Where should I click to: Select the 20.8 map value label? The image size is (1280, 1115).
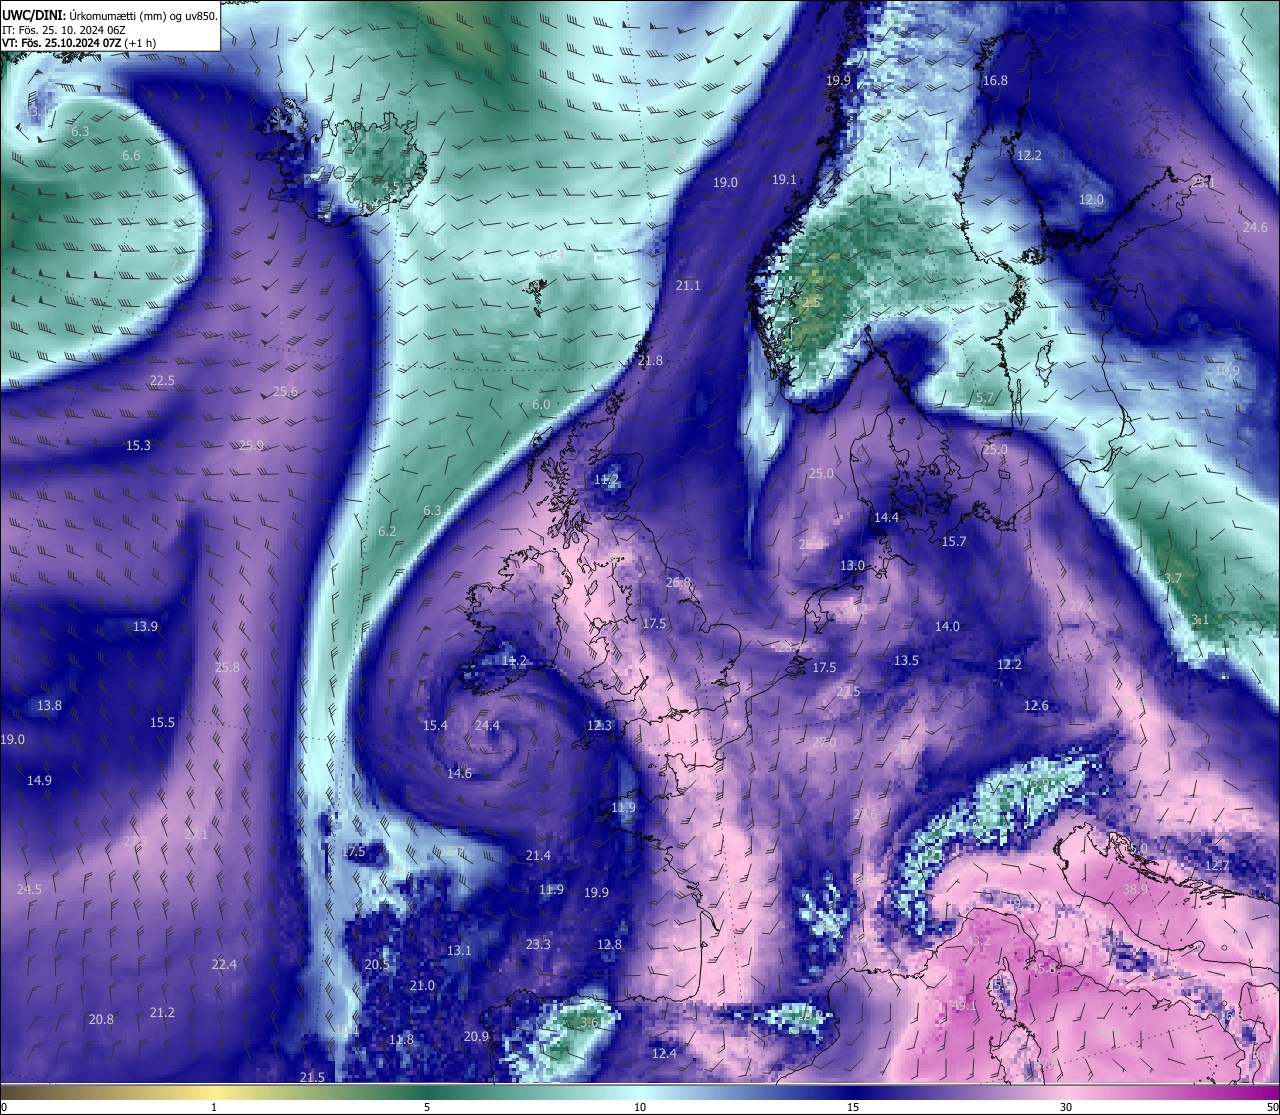(101, 1020)
